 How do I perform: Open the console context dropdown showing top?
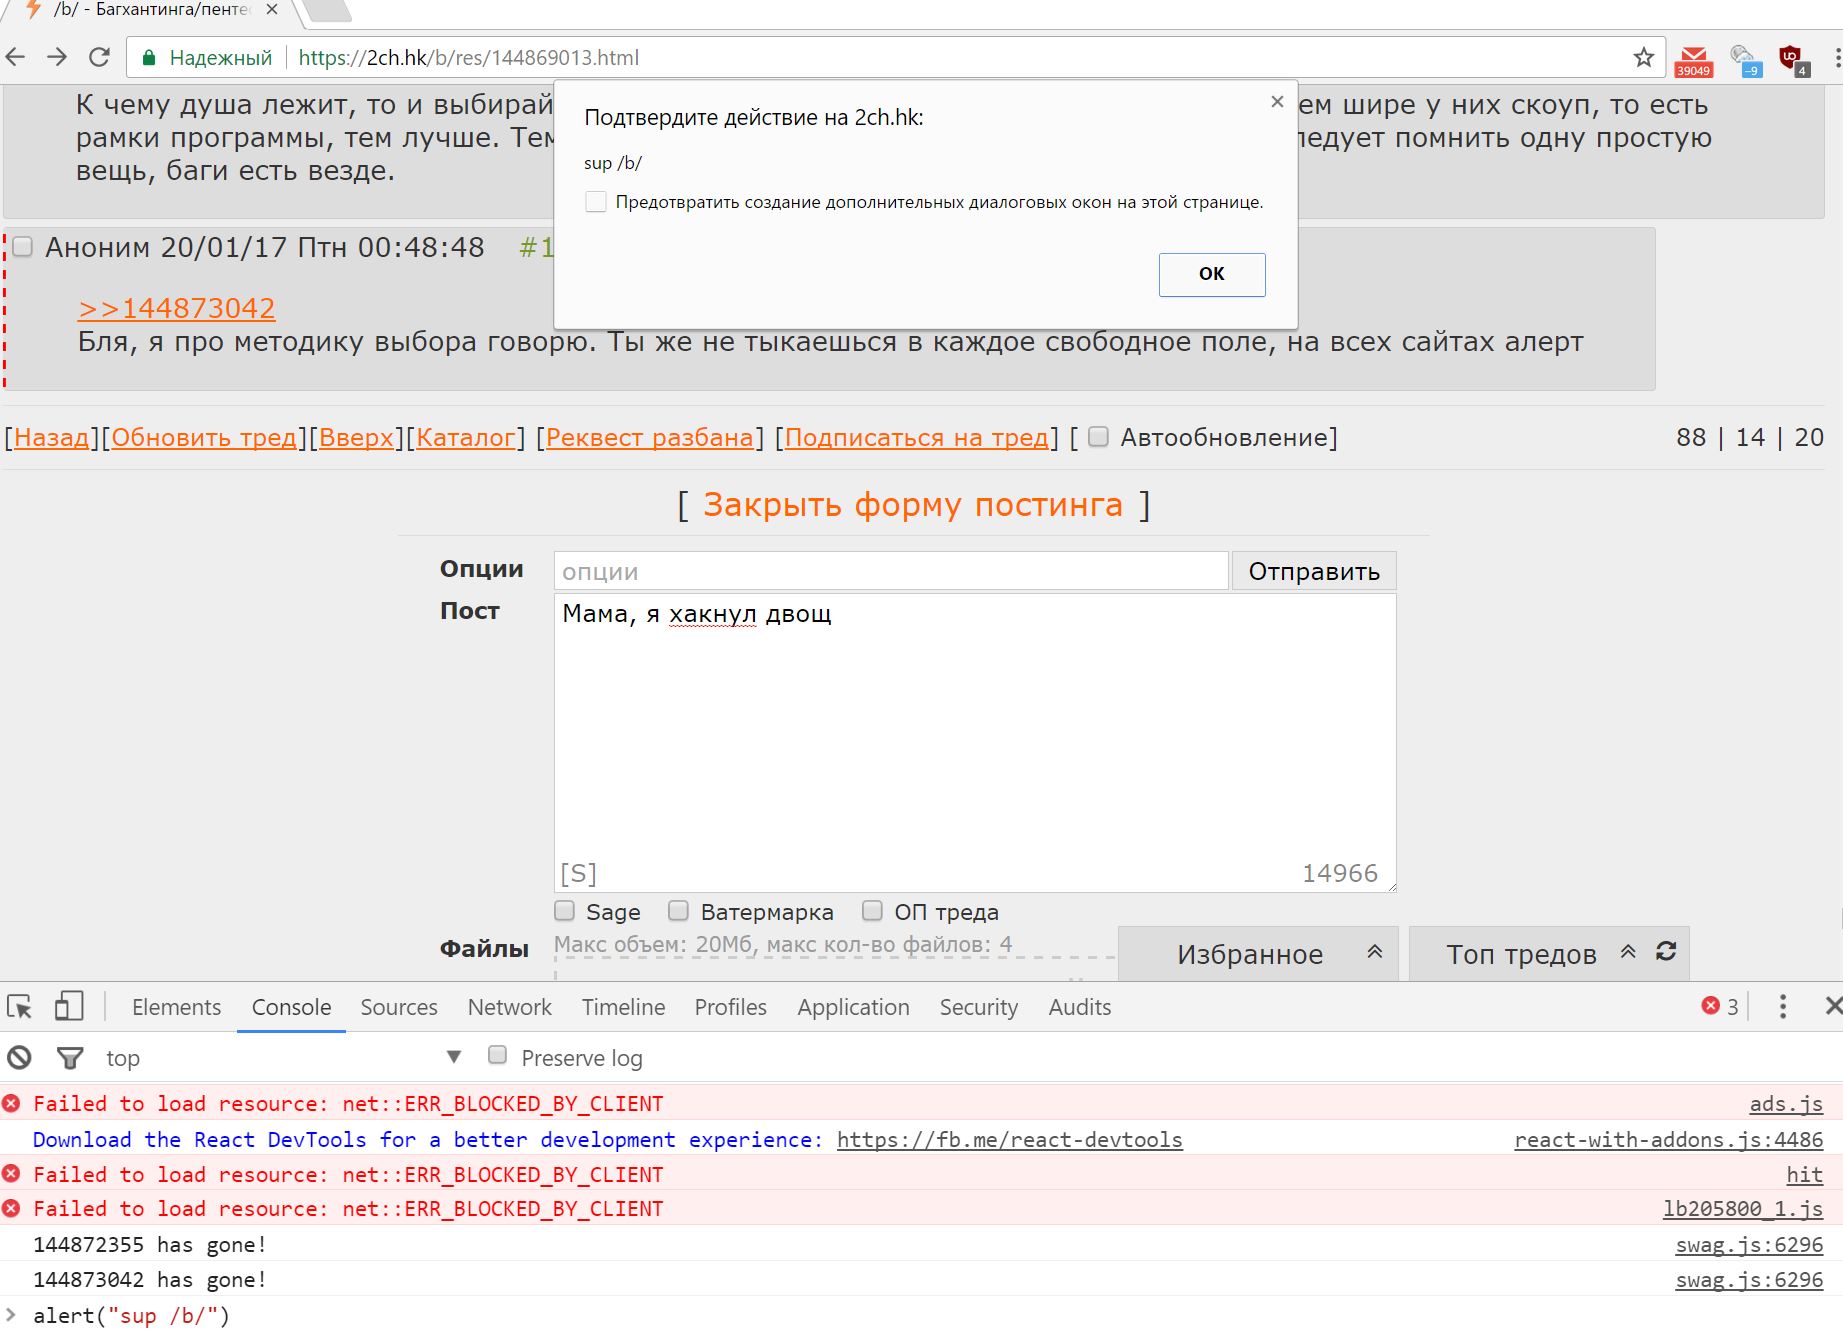(x=283, y=1058)
